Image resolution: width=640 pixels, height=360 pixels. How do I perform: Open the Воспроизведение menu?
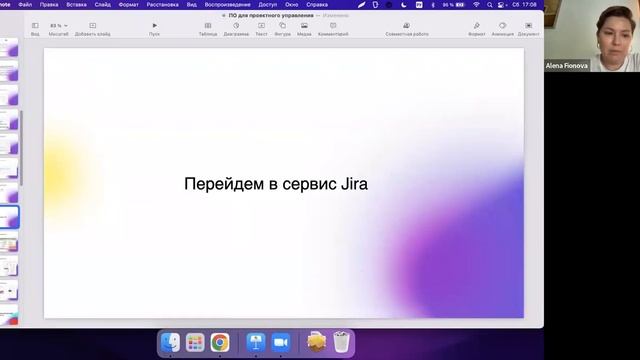click(227, 4)
